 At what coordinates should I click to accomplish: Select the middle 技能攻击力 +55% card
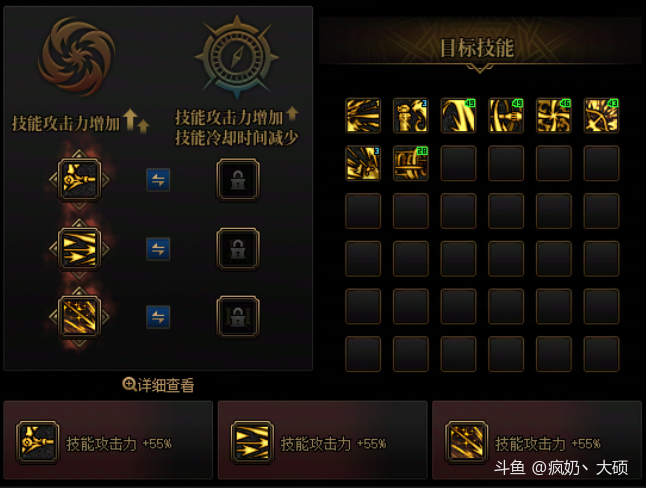click(322, 440)
